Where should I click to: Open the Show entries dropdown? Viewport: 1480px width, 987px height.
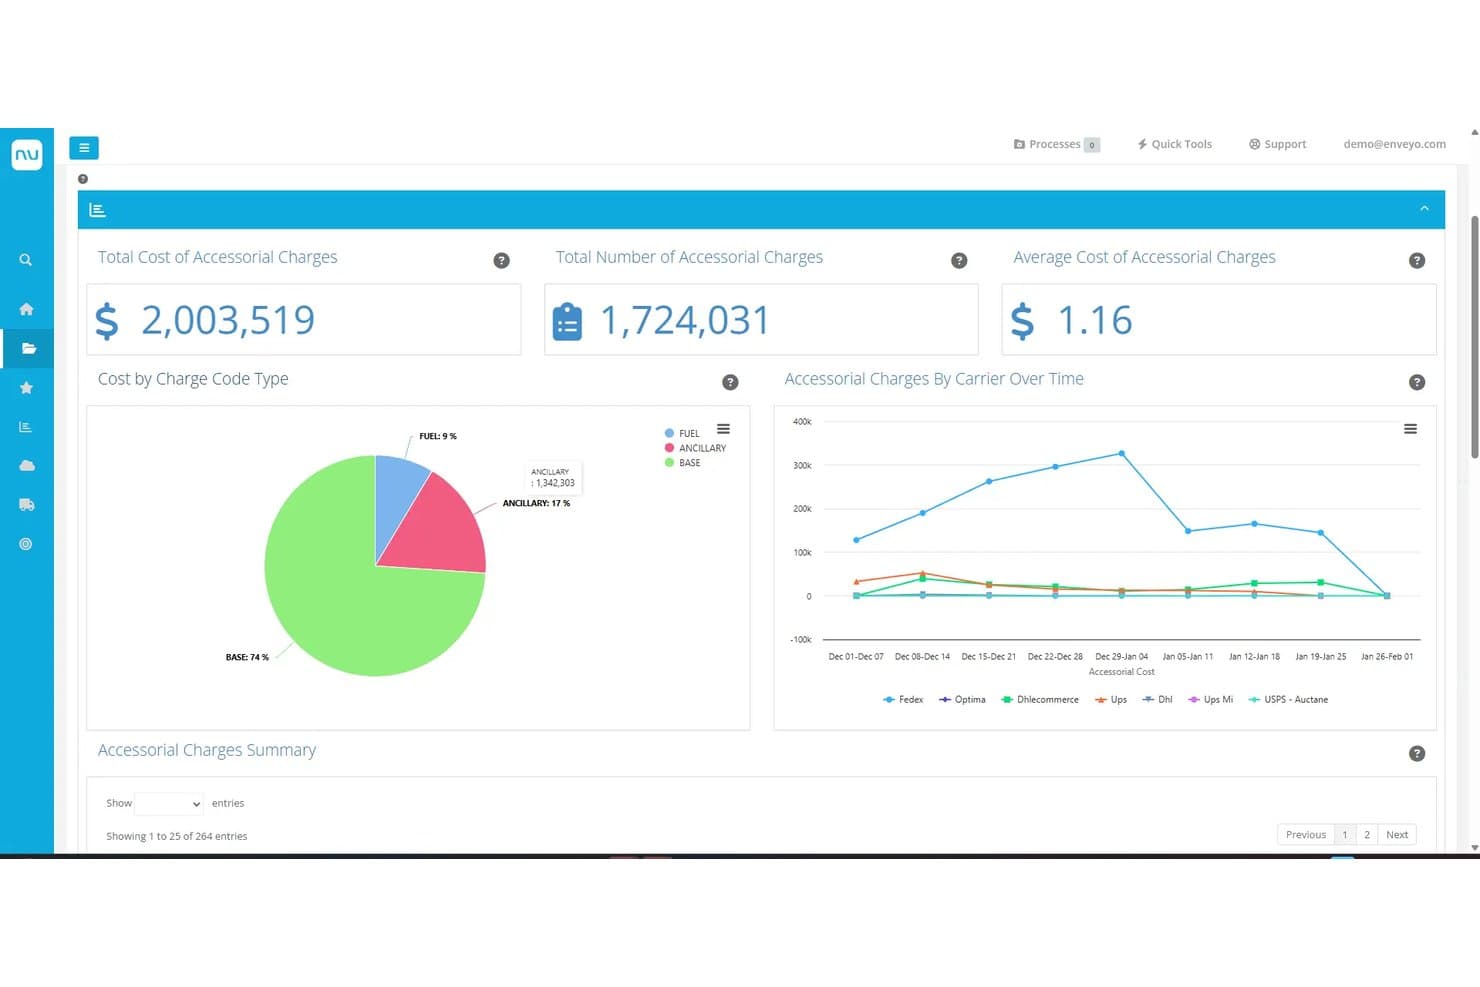pos(169,804)
